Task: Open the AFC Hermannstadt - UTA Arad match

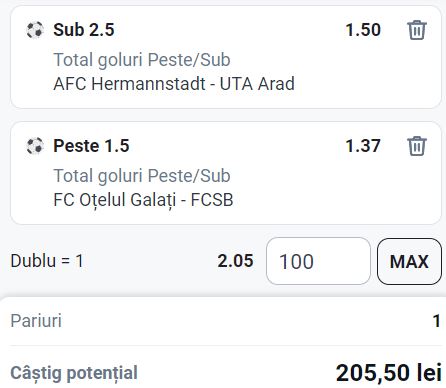Action: [174, 84]
